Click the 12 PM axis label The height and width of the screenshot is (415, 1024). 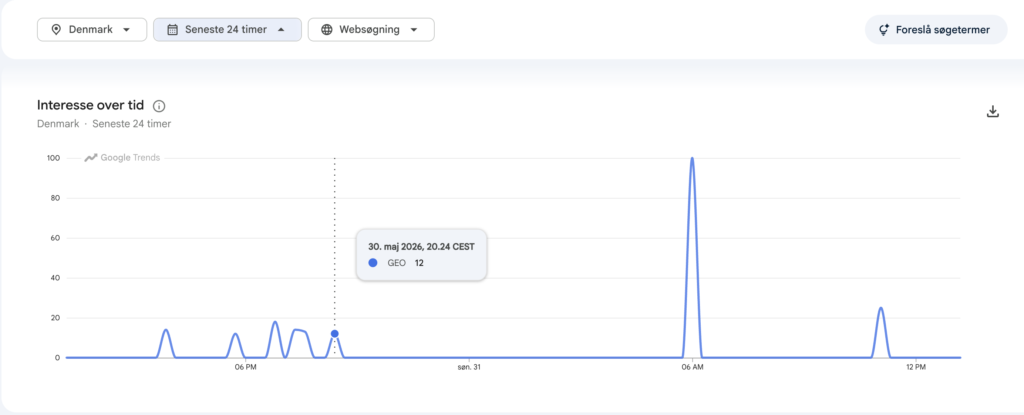[x=916, y=368]
